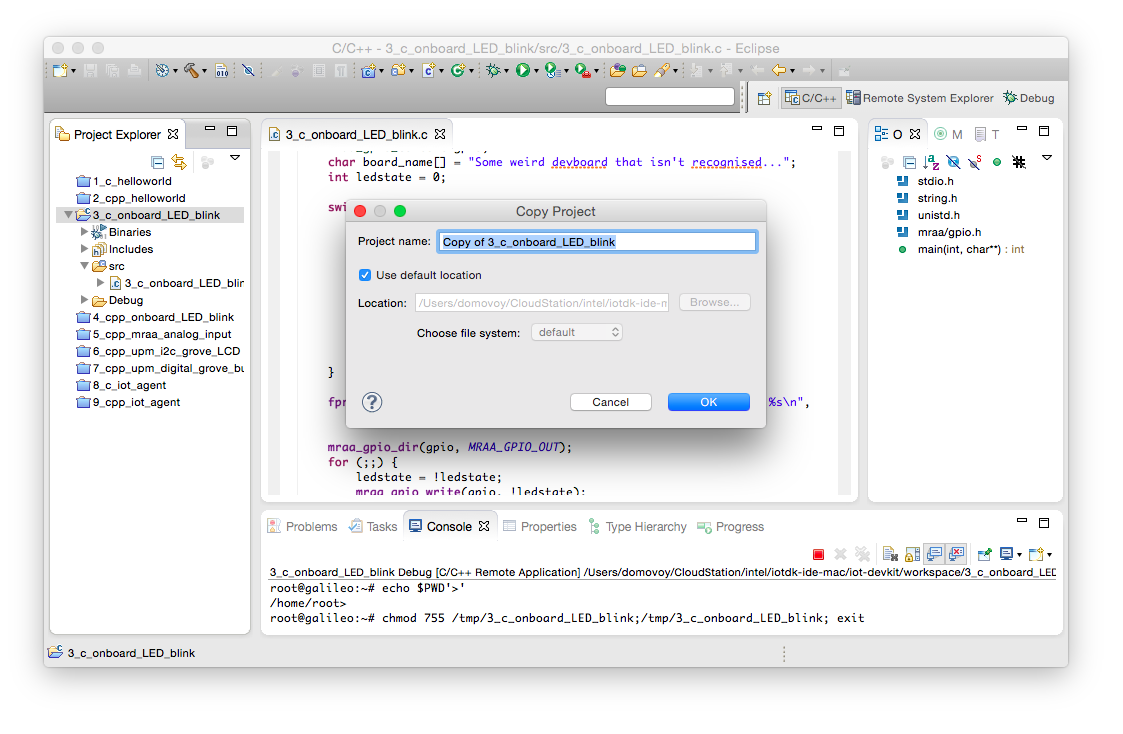The height and width of the screenshot is (734, 1123).
Task: Click the Project name text field
Action: coord(597,242)
